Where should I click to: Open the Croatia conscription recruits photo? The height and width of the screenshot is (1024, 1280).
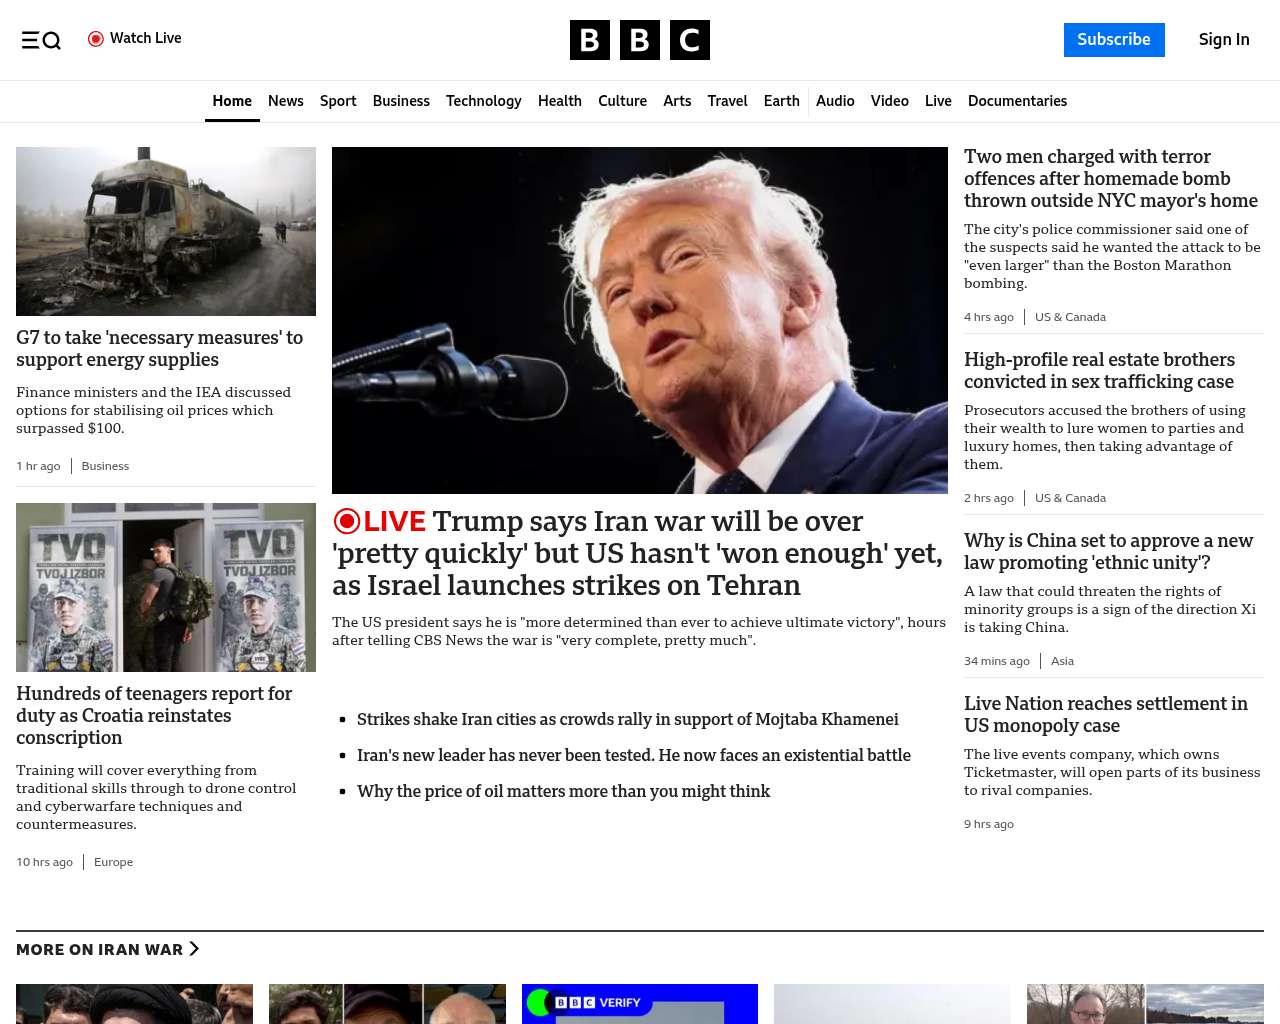(x=166, y=587)
